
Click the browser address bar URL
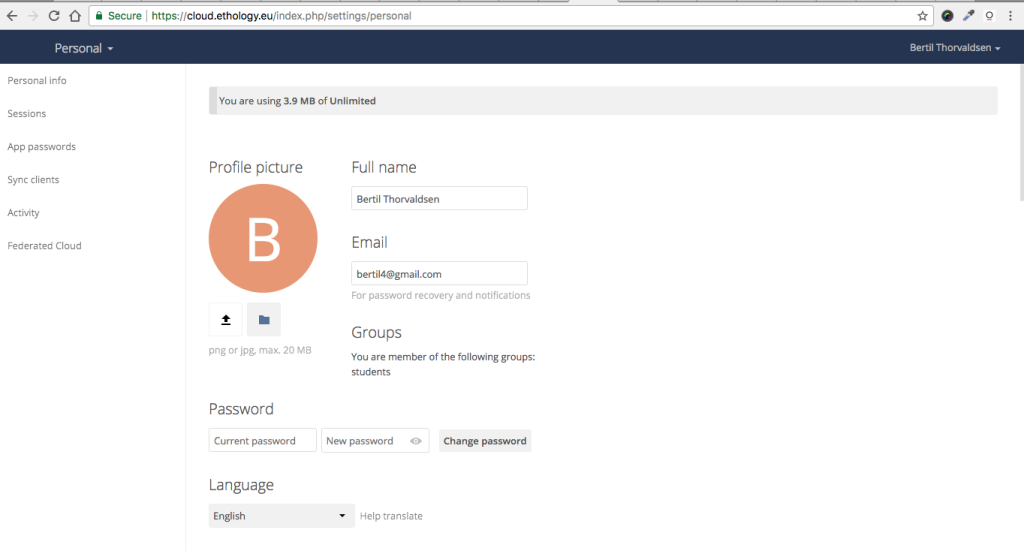coord(281,16)
